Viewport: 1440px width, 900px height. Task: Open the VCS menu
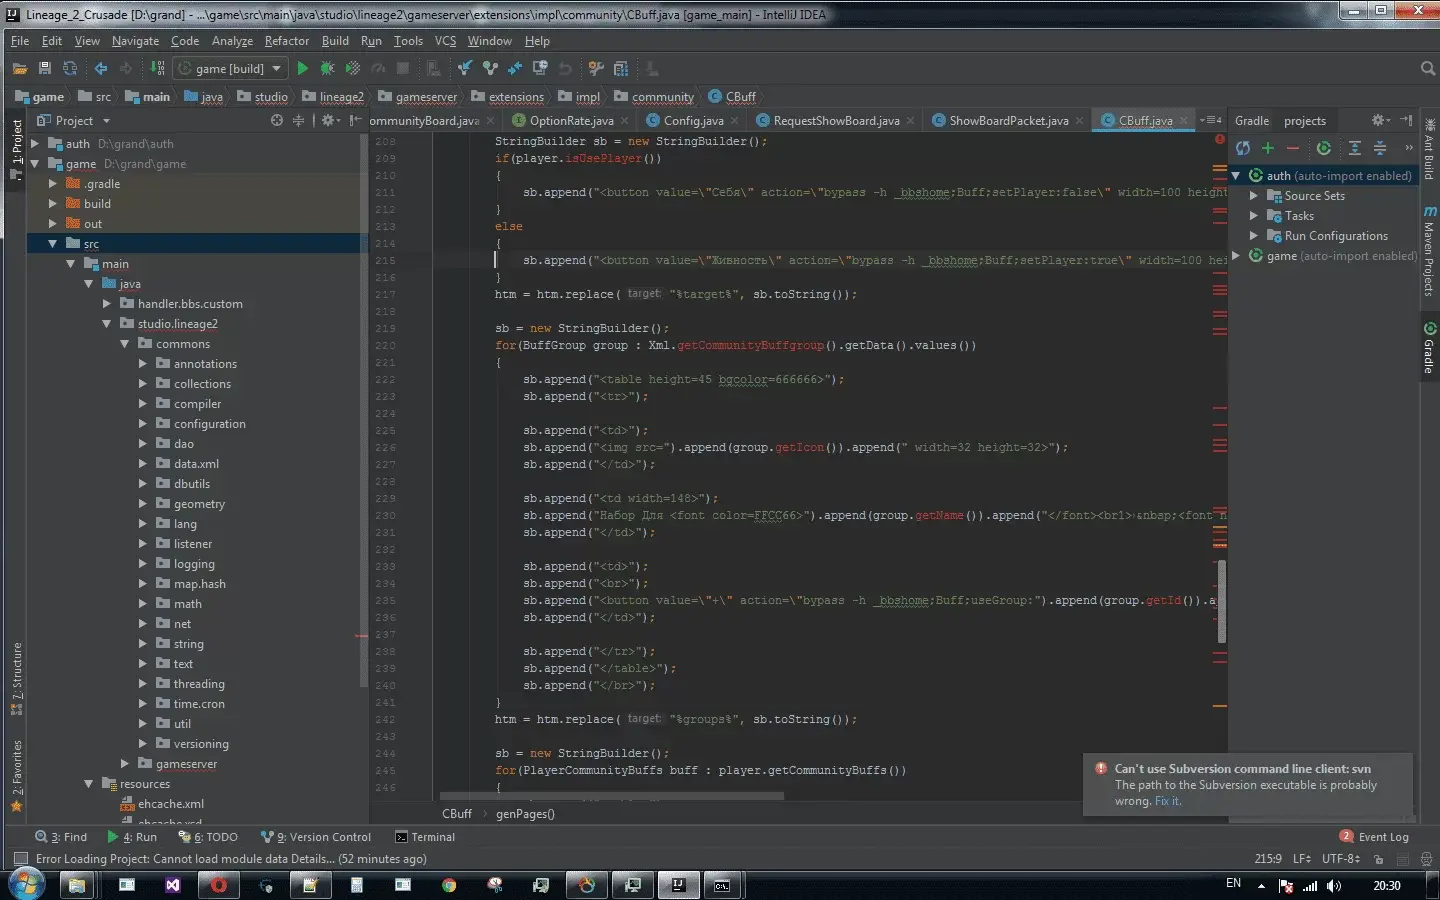click(x=445, y=41)
